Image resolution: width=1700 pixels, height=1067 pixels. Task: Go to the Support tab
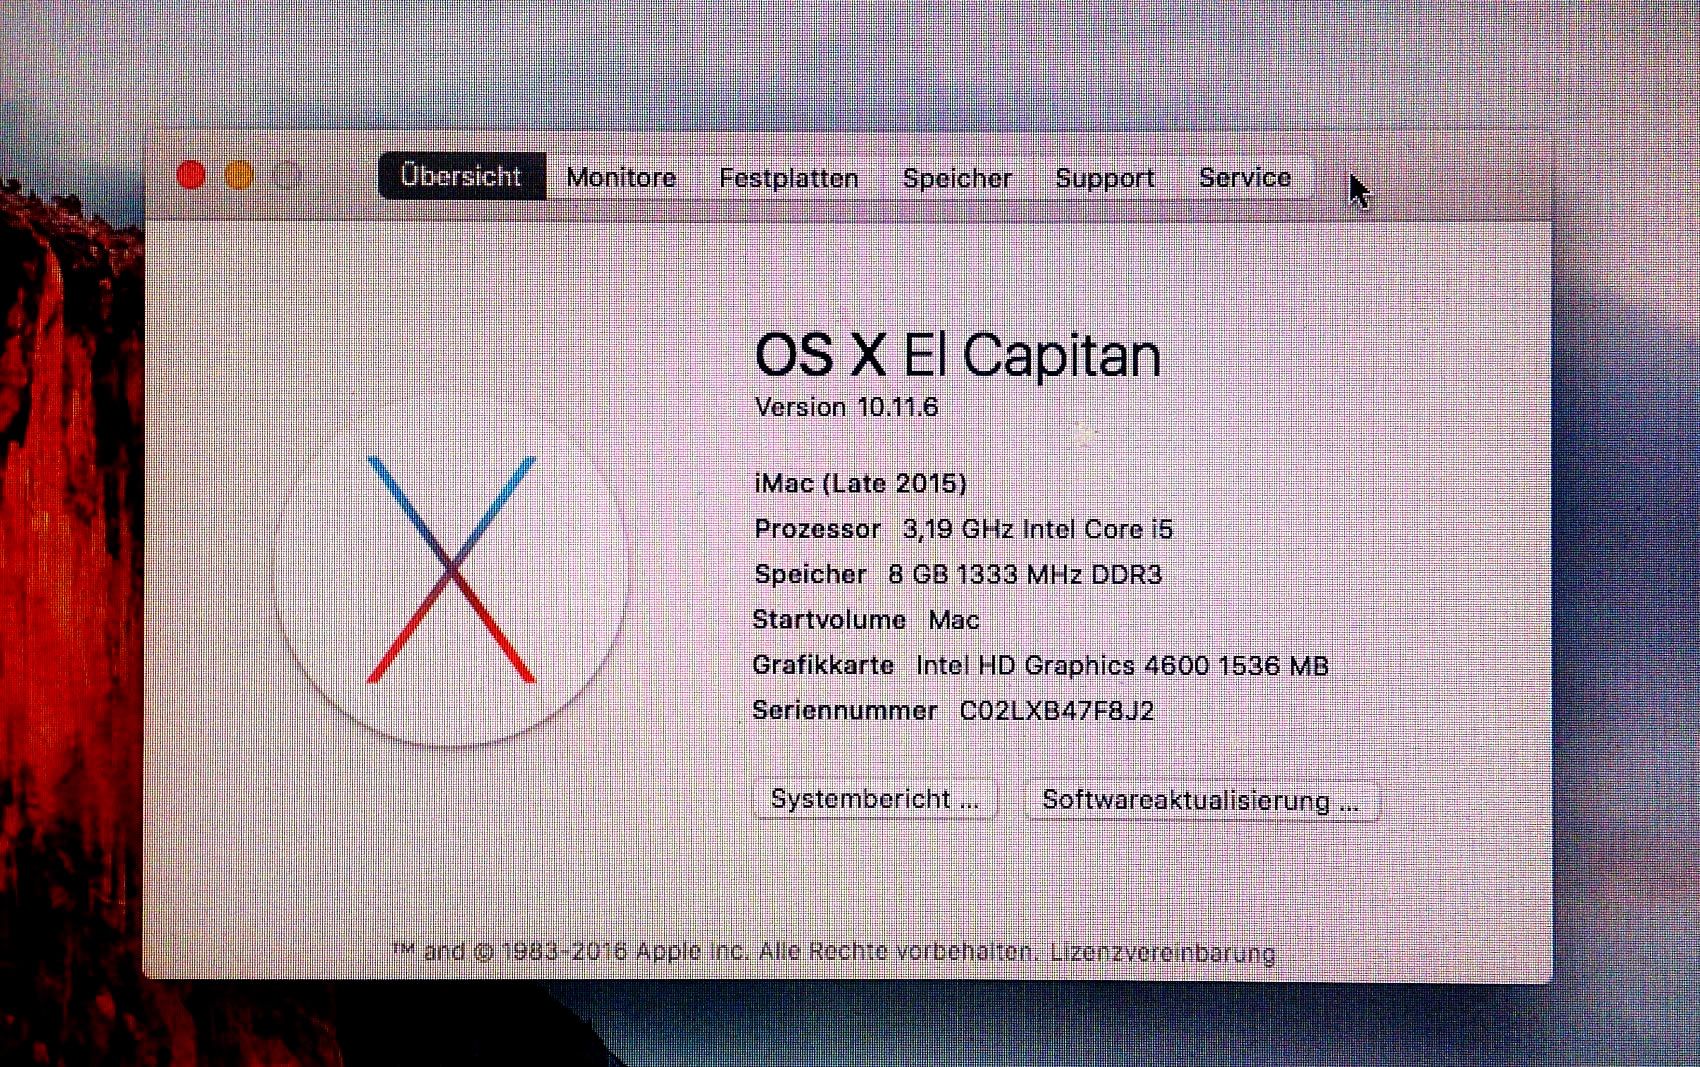(1105, 178)
